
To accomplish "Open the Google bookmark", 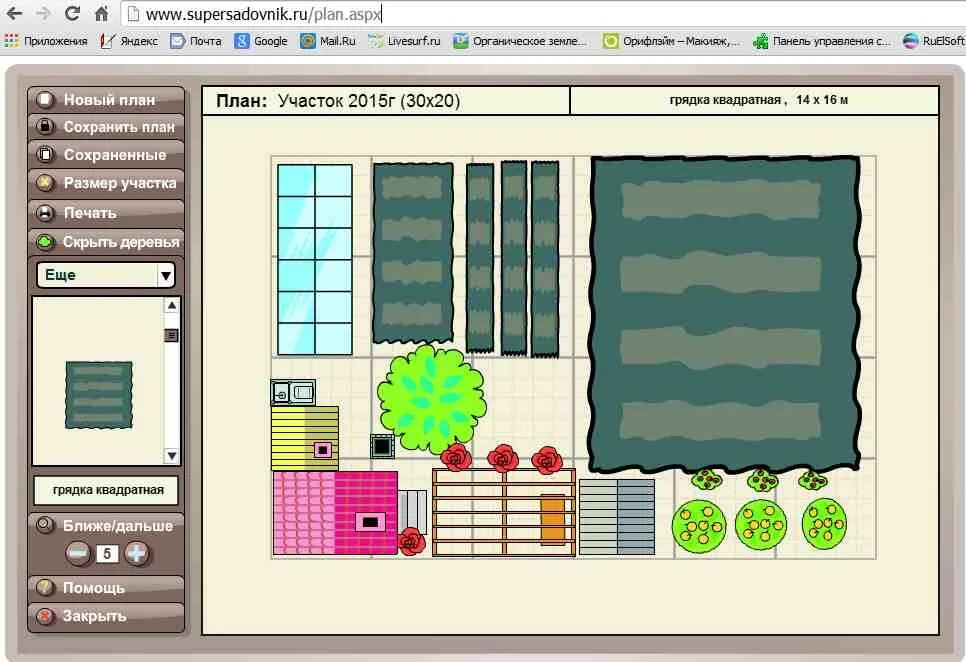I will 261,41.
